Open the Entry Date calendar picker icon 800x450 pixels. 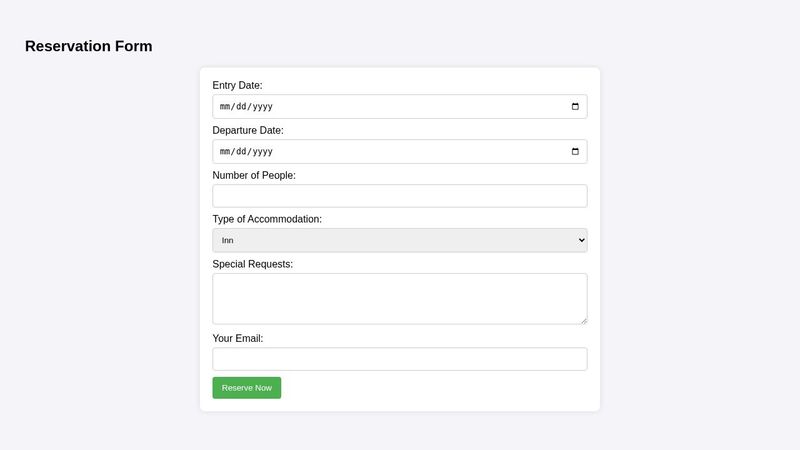(x=575, y=107)
